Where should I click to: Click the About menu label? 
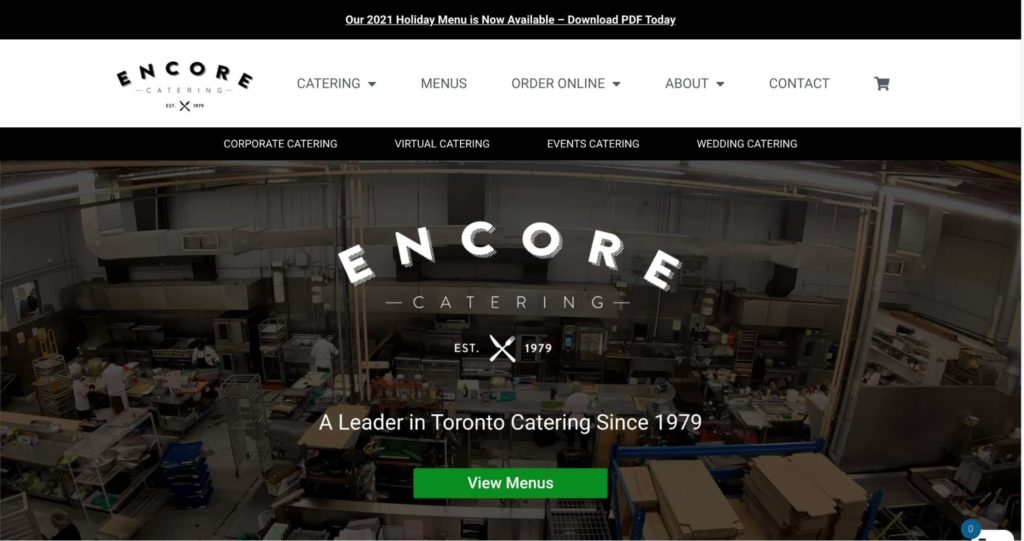click(686, 84)
